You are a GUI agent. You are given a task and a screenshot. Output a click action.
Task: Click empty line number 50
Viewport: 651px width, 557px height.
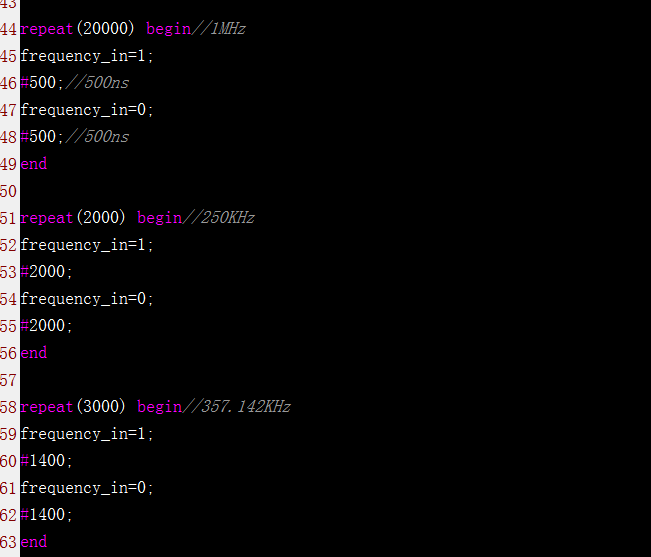tap(9, 191)
